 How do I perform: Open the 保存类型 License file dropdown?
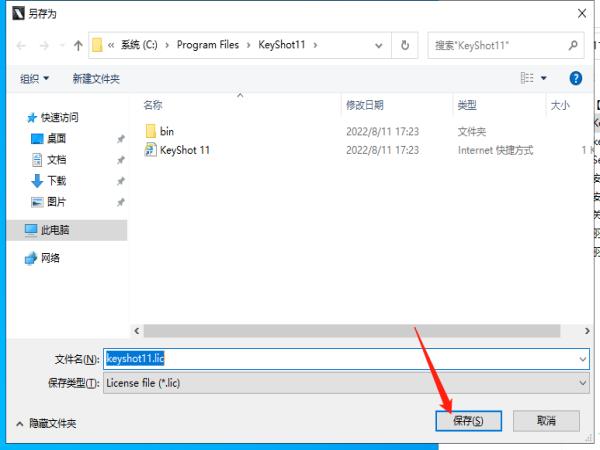pos(346,383)
